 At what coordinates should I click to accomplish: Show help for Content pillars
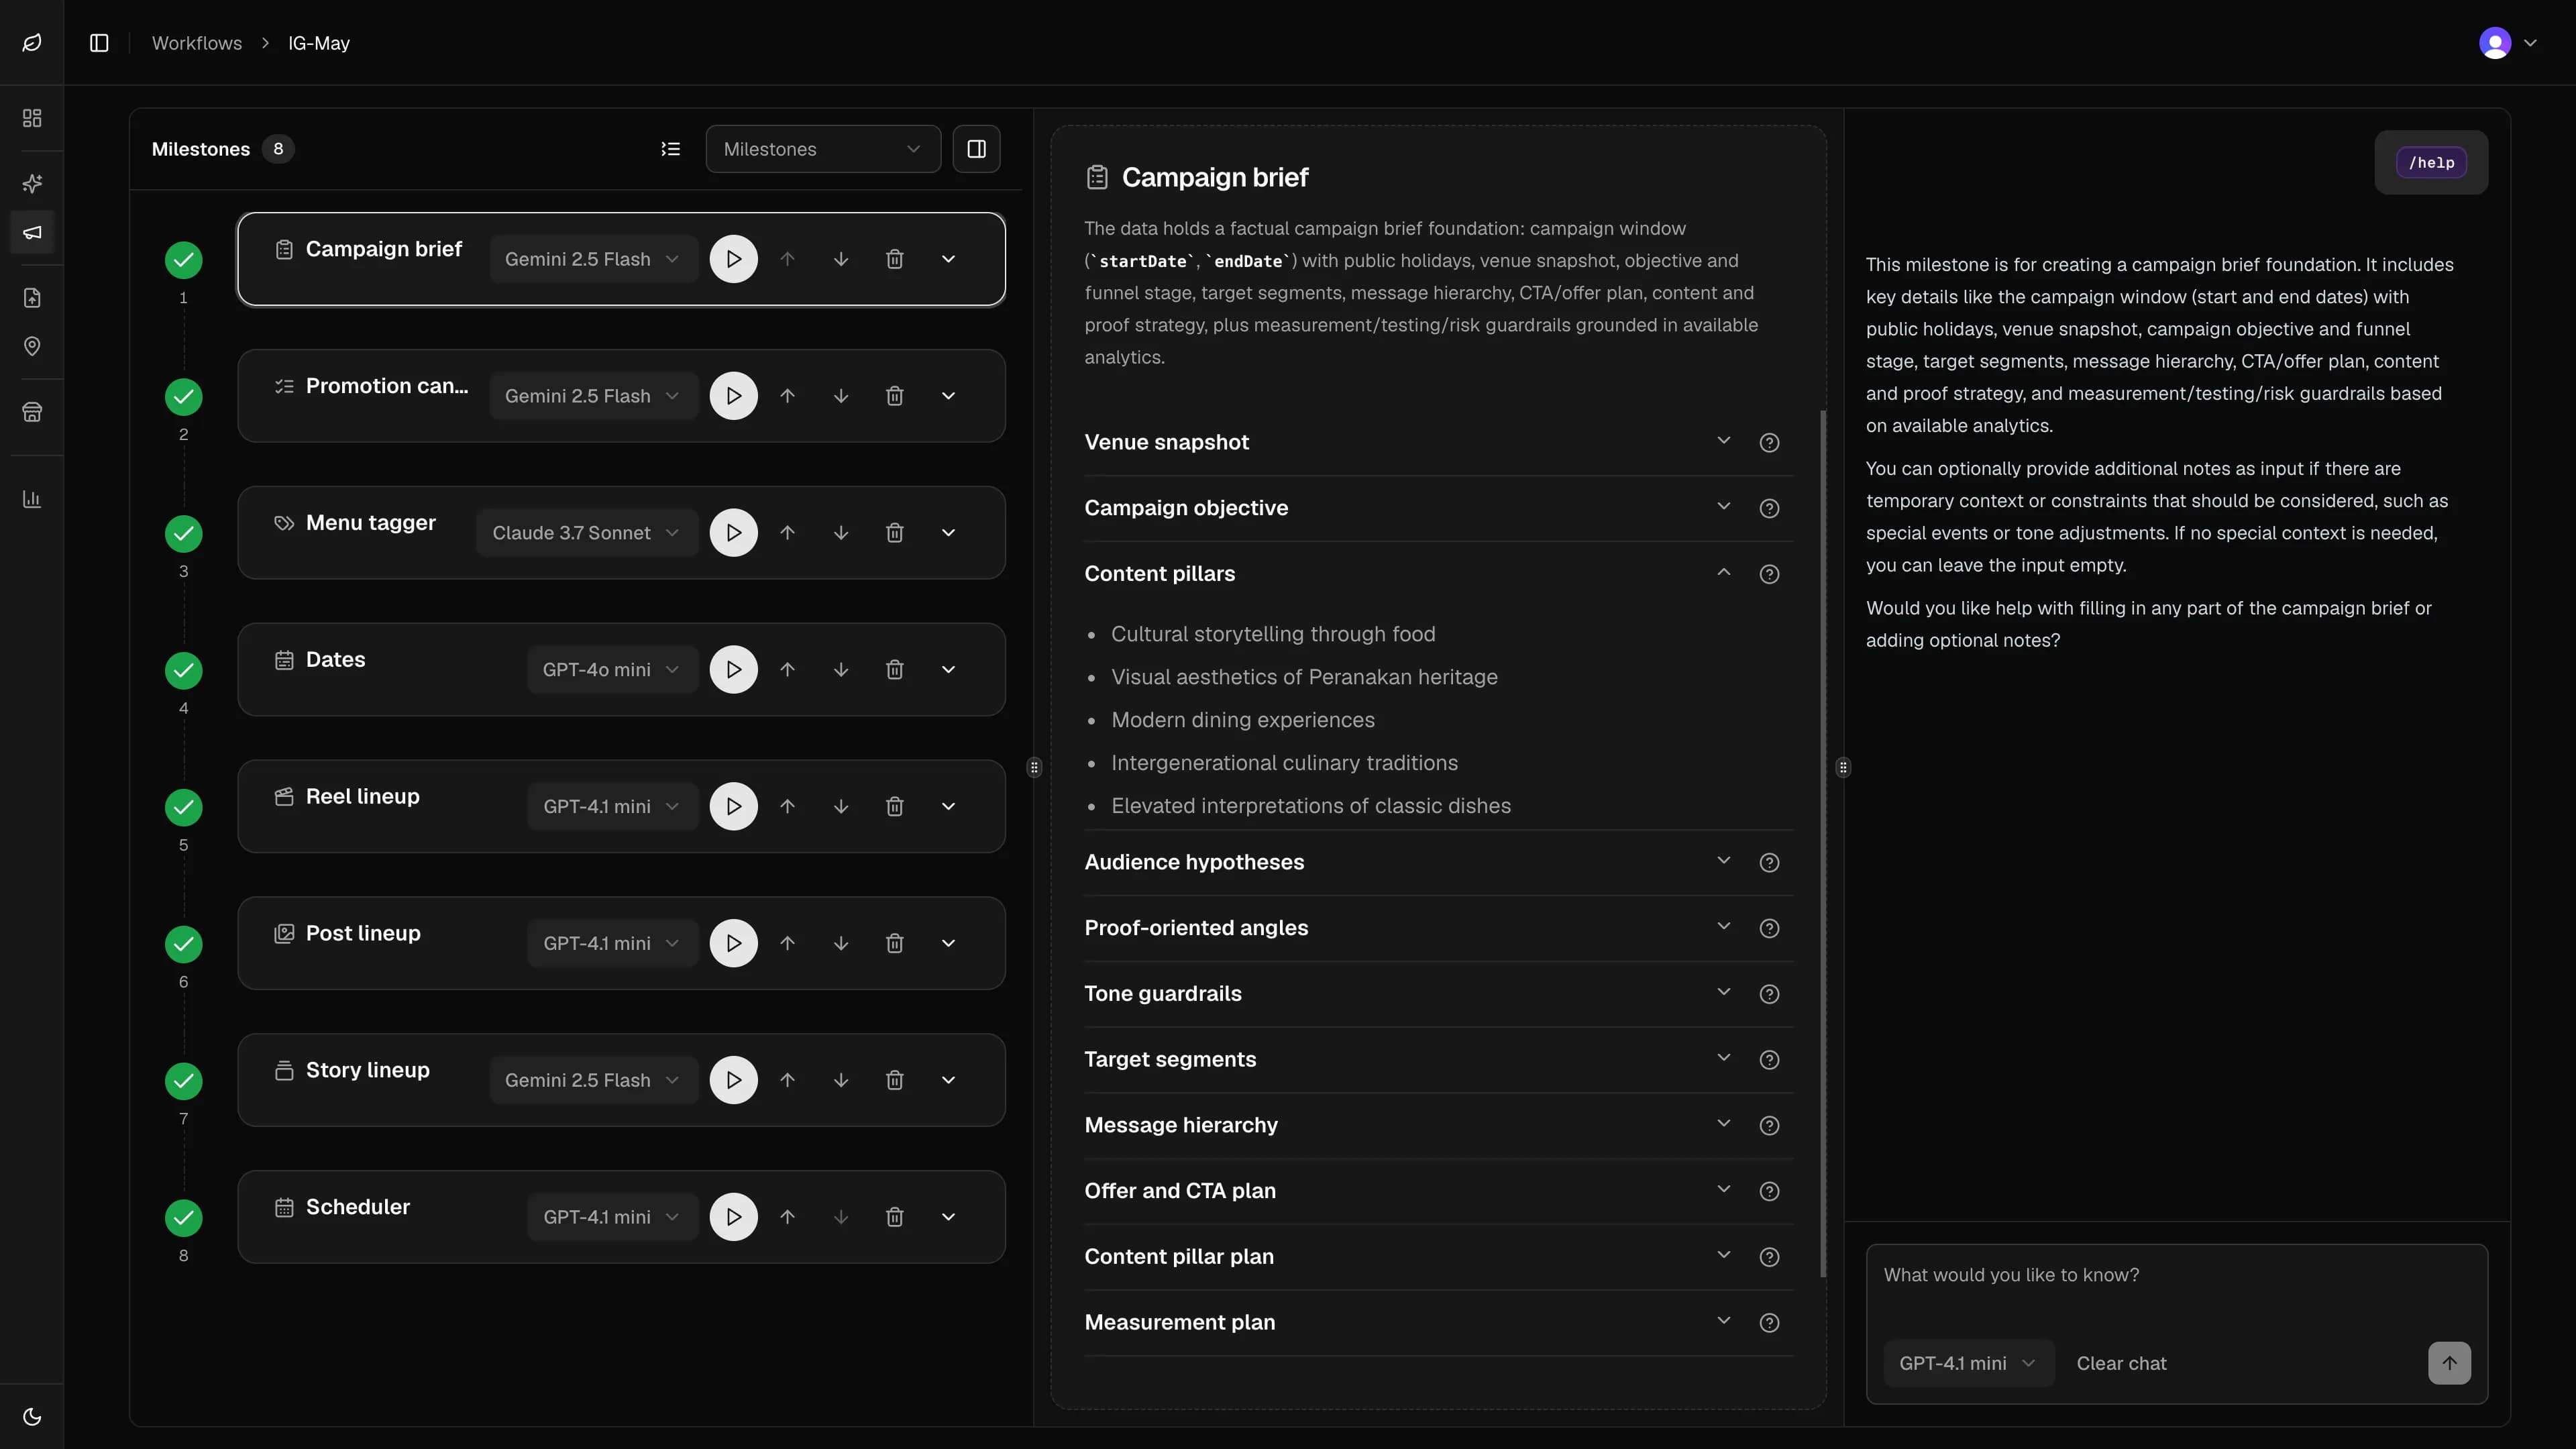[x=1769, y=574]
